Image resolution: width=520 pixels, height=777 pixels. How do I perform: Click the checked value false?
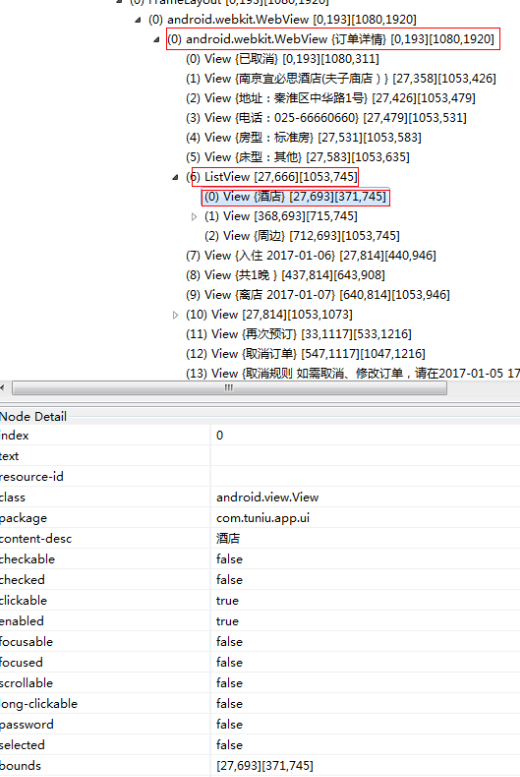(x=230, y=580)
